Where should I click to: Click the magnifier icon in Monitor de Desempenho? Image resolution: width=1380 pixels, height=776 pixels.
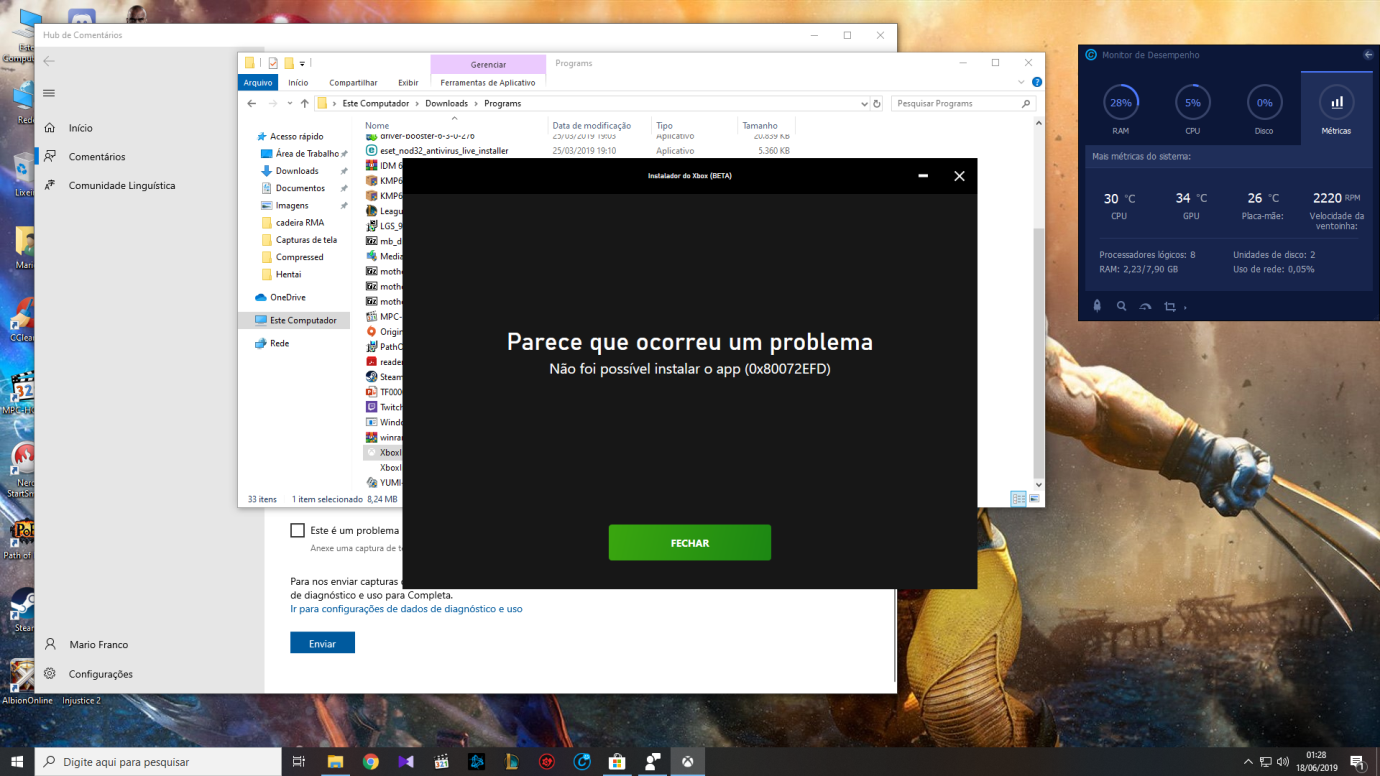click(1121, 306)
